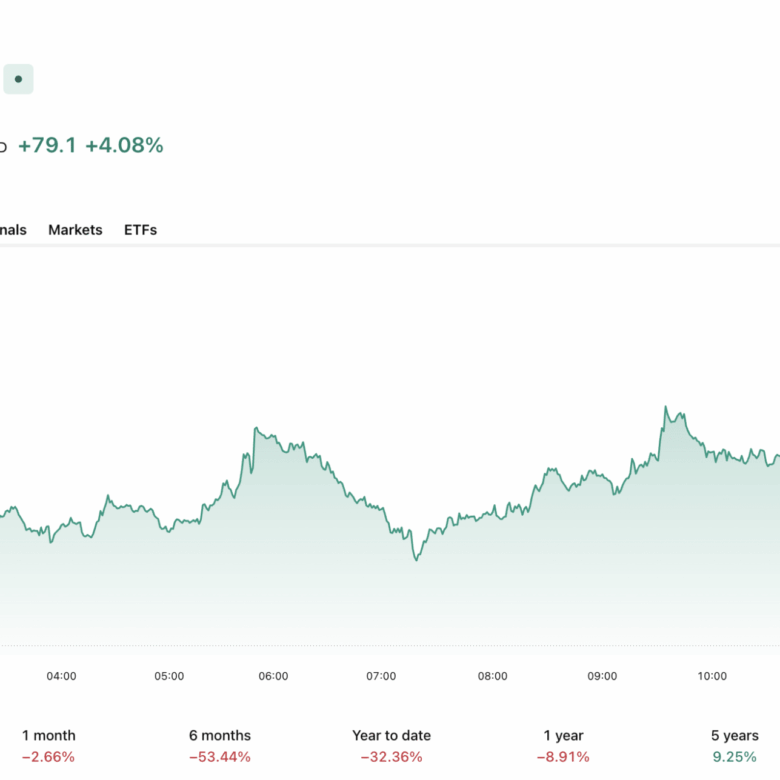
Task: Click the −53.44% six-month return
Action: click(x=220, y=757)
